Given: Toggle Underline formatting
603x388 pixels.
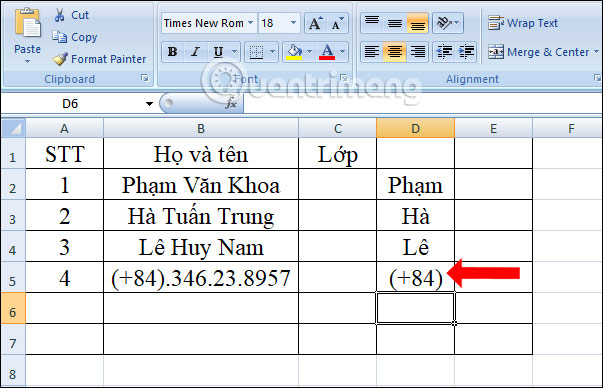Looking at the screenshot, I should (x=218, y=52).
